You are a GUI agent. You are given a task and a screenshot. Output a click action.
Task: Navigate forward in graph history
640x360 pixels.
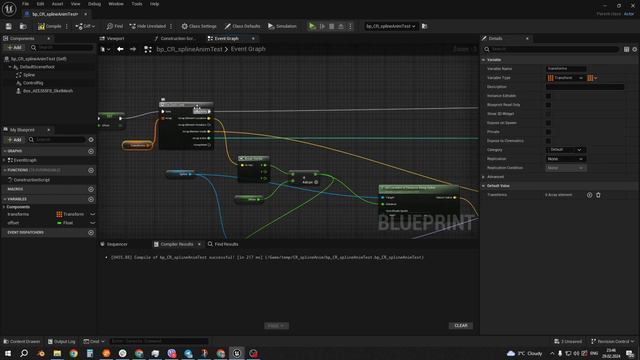click(133, 49)
